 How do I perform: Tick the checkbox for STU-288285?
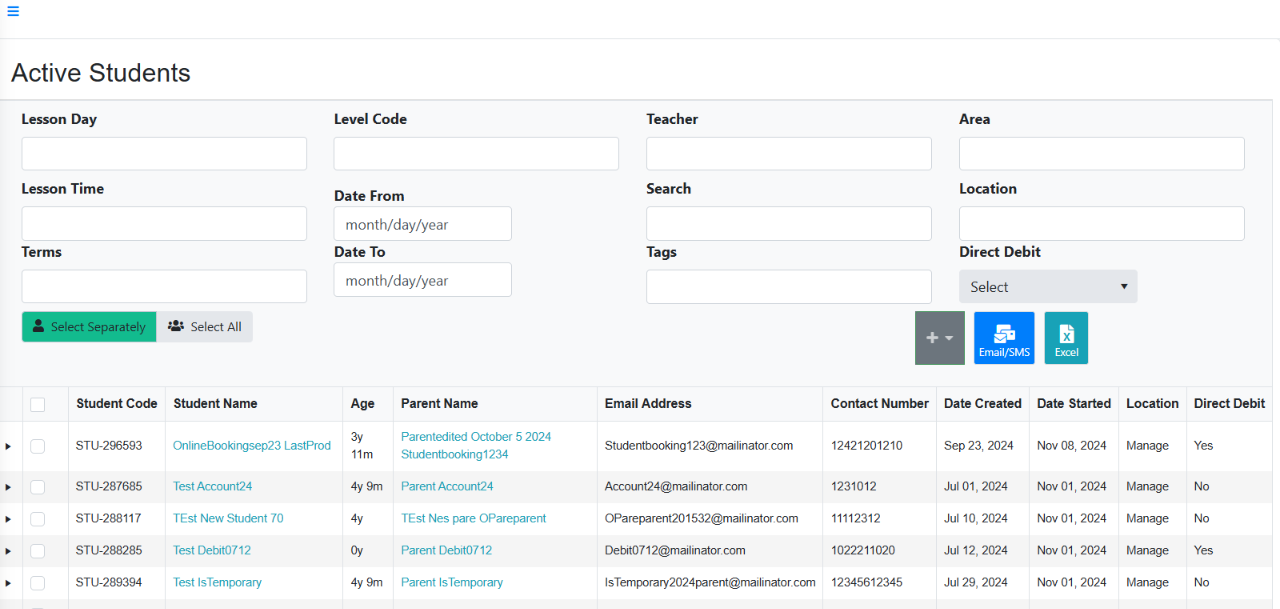37,551
